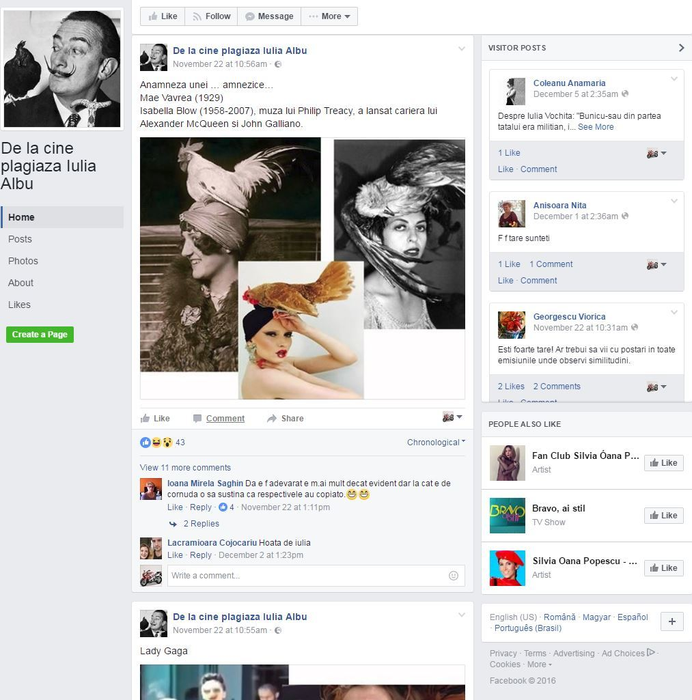This screenshot has width=692, height=700.
Task: Open the Bravo, ai stil page thumbnail
Action: [x=507, y=516]
